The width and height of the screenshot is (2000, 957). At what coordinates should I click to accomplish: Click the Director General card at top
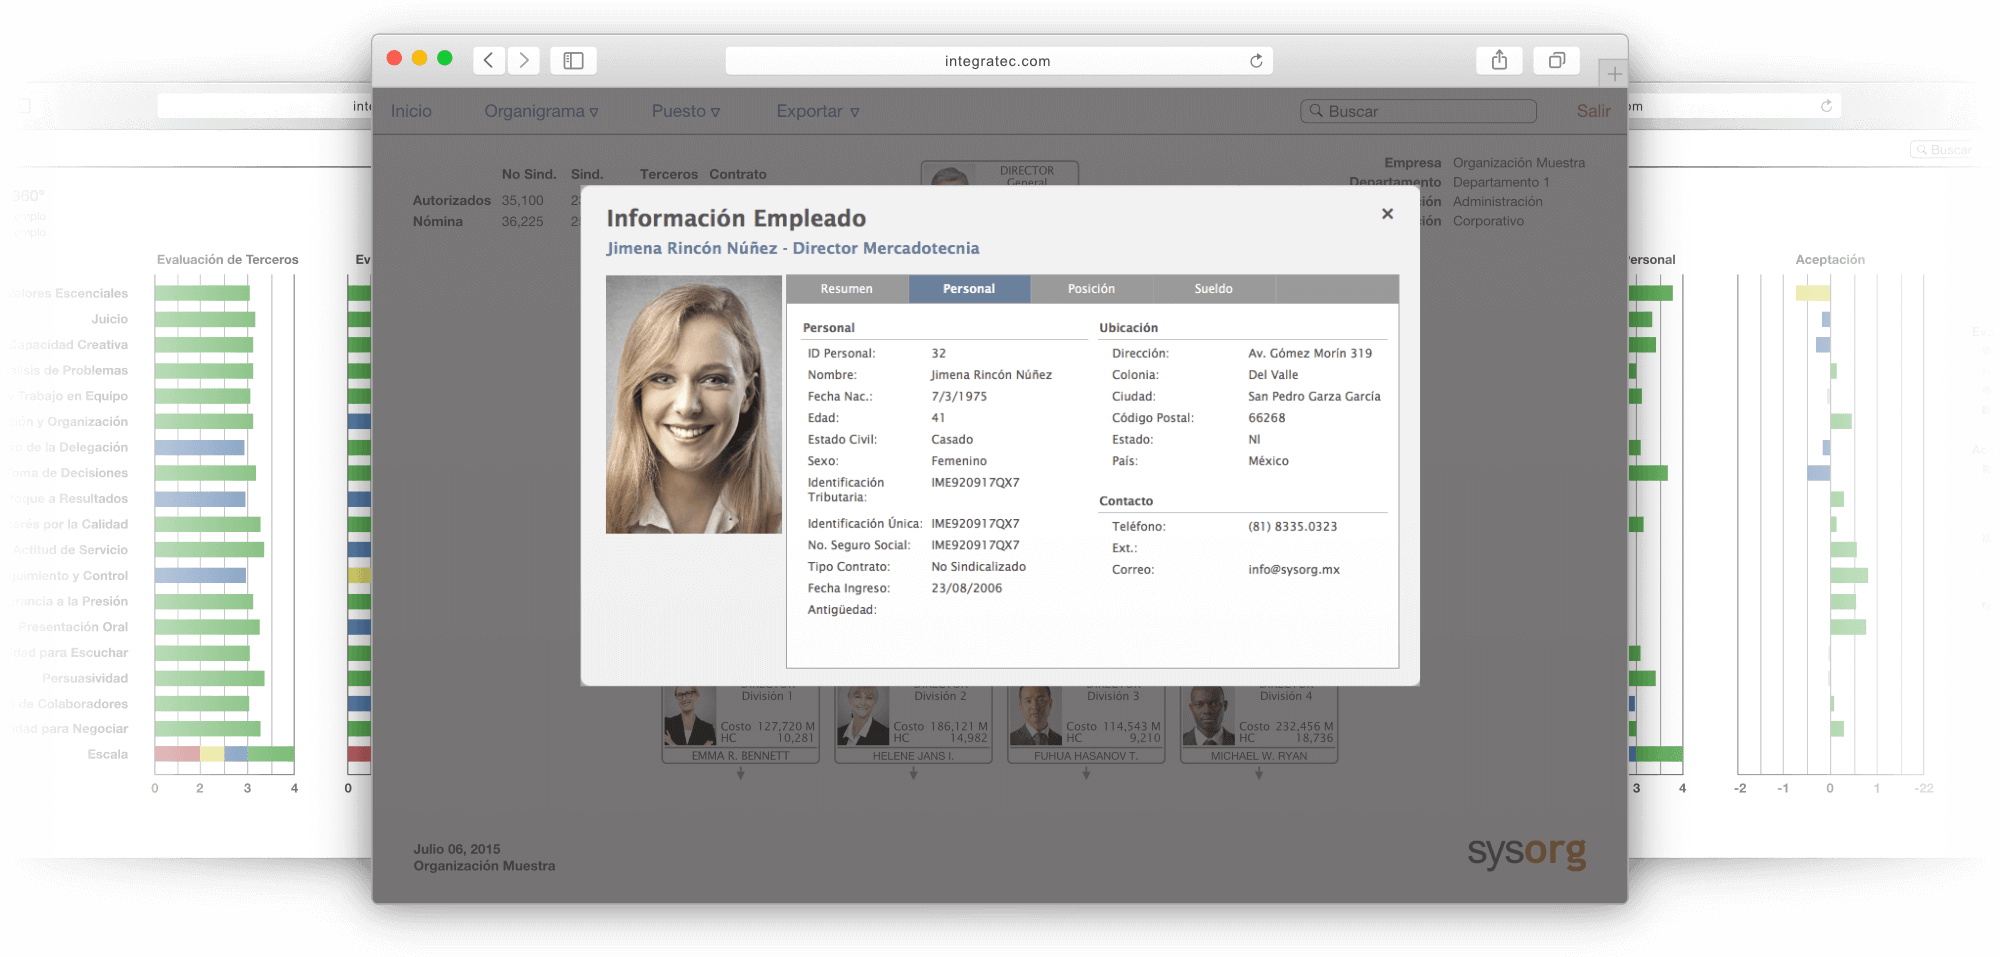click(x=1000, y=173)
